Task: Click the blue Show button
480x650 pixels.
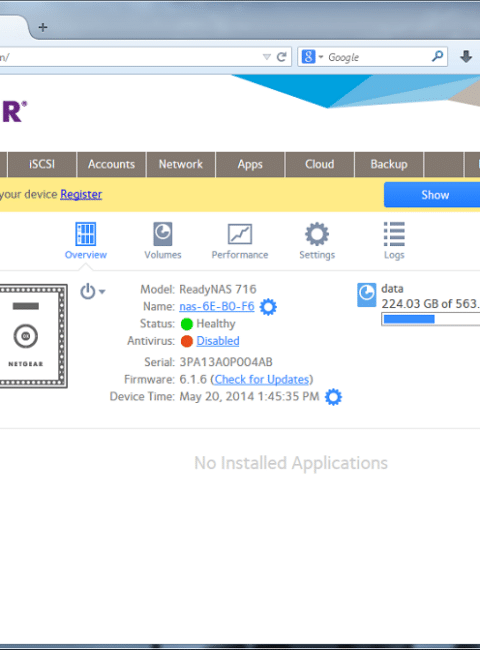Action: tap(432, 195)
